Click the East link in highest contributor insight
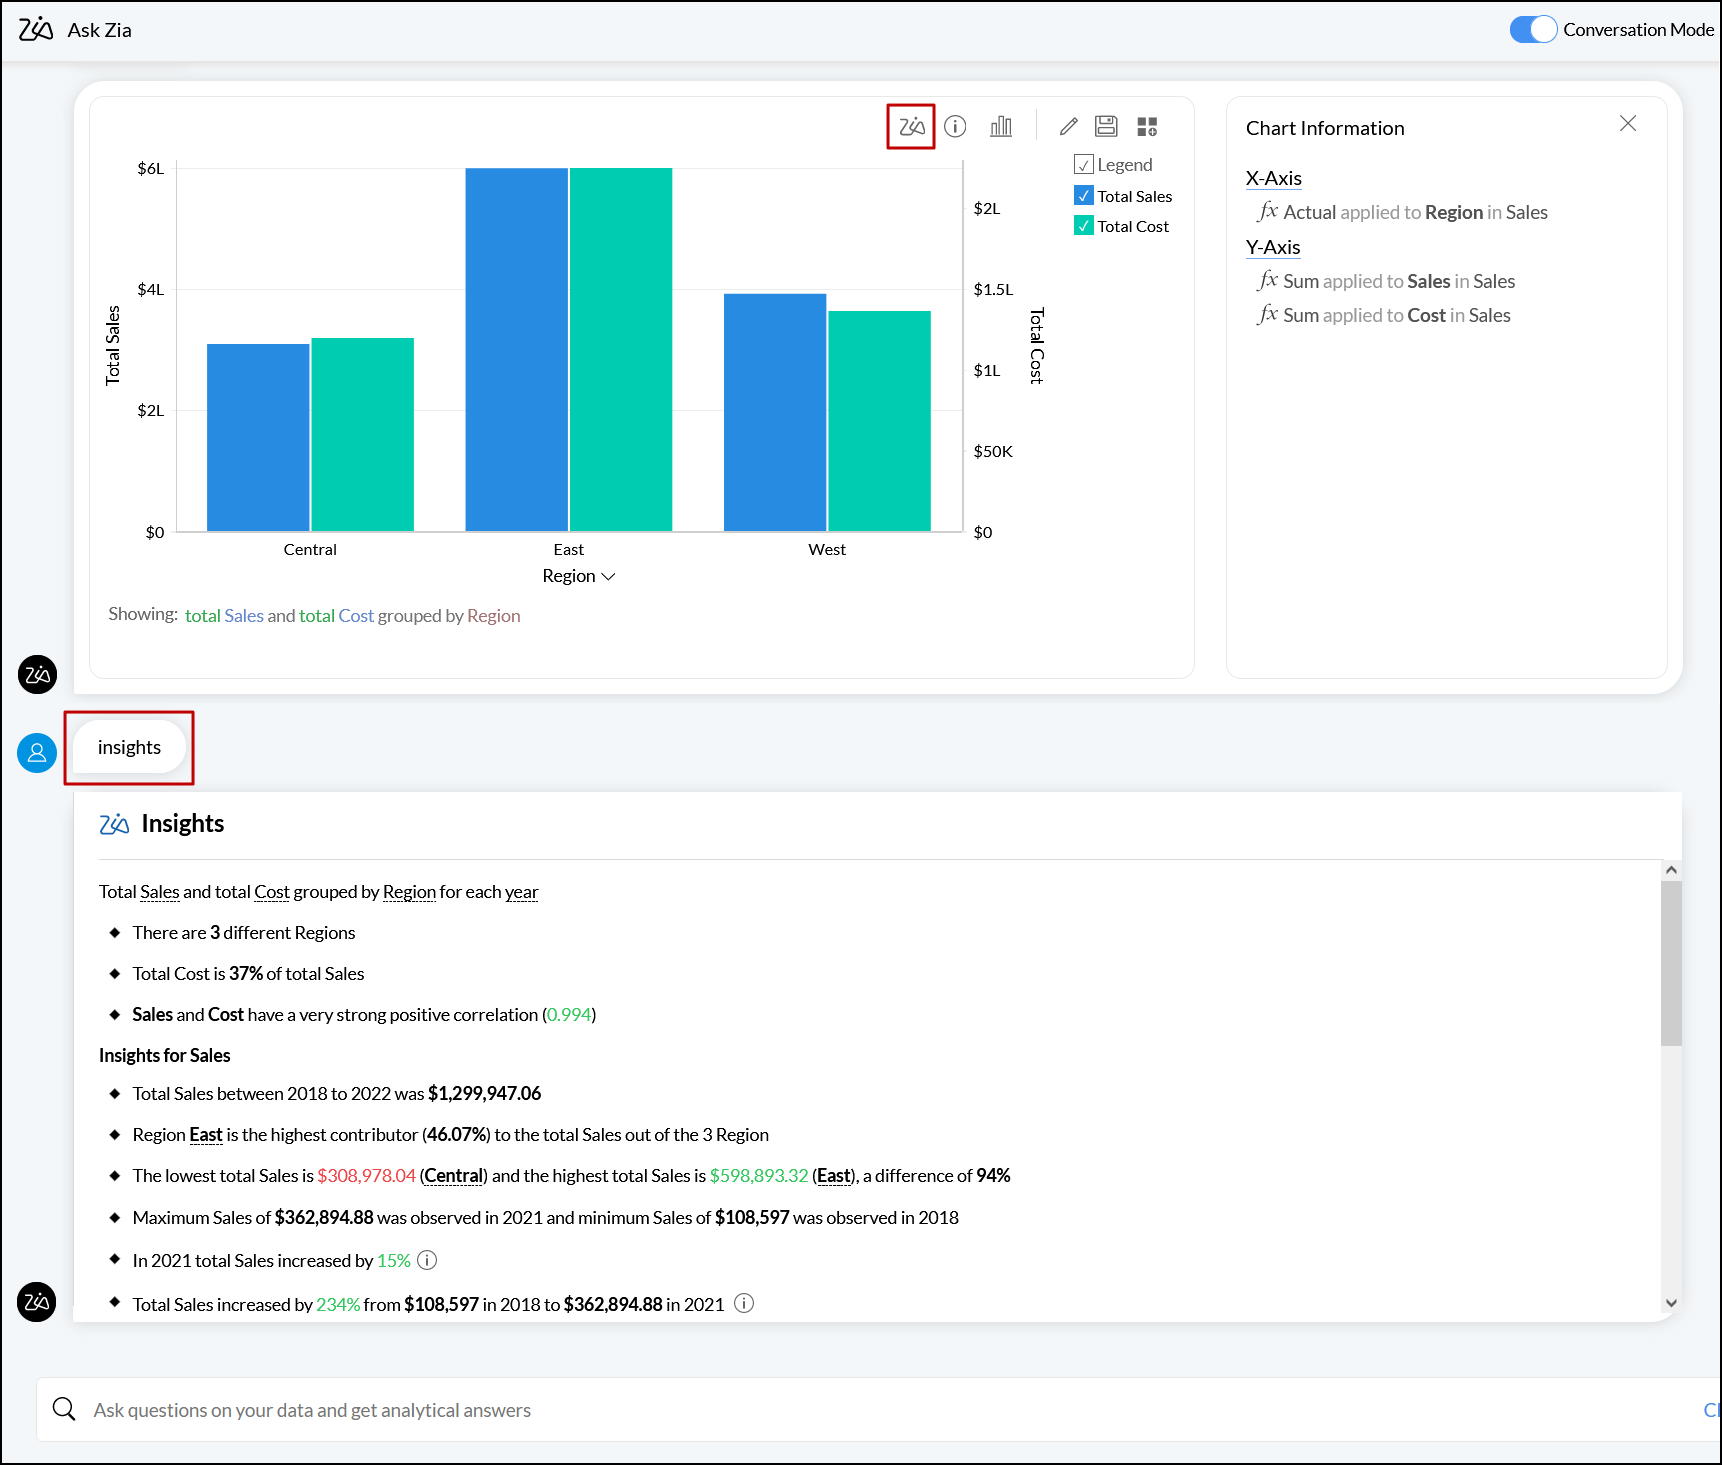This screenshot has height=1465, width=1722. point(205,1134)
